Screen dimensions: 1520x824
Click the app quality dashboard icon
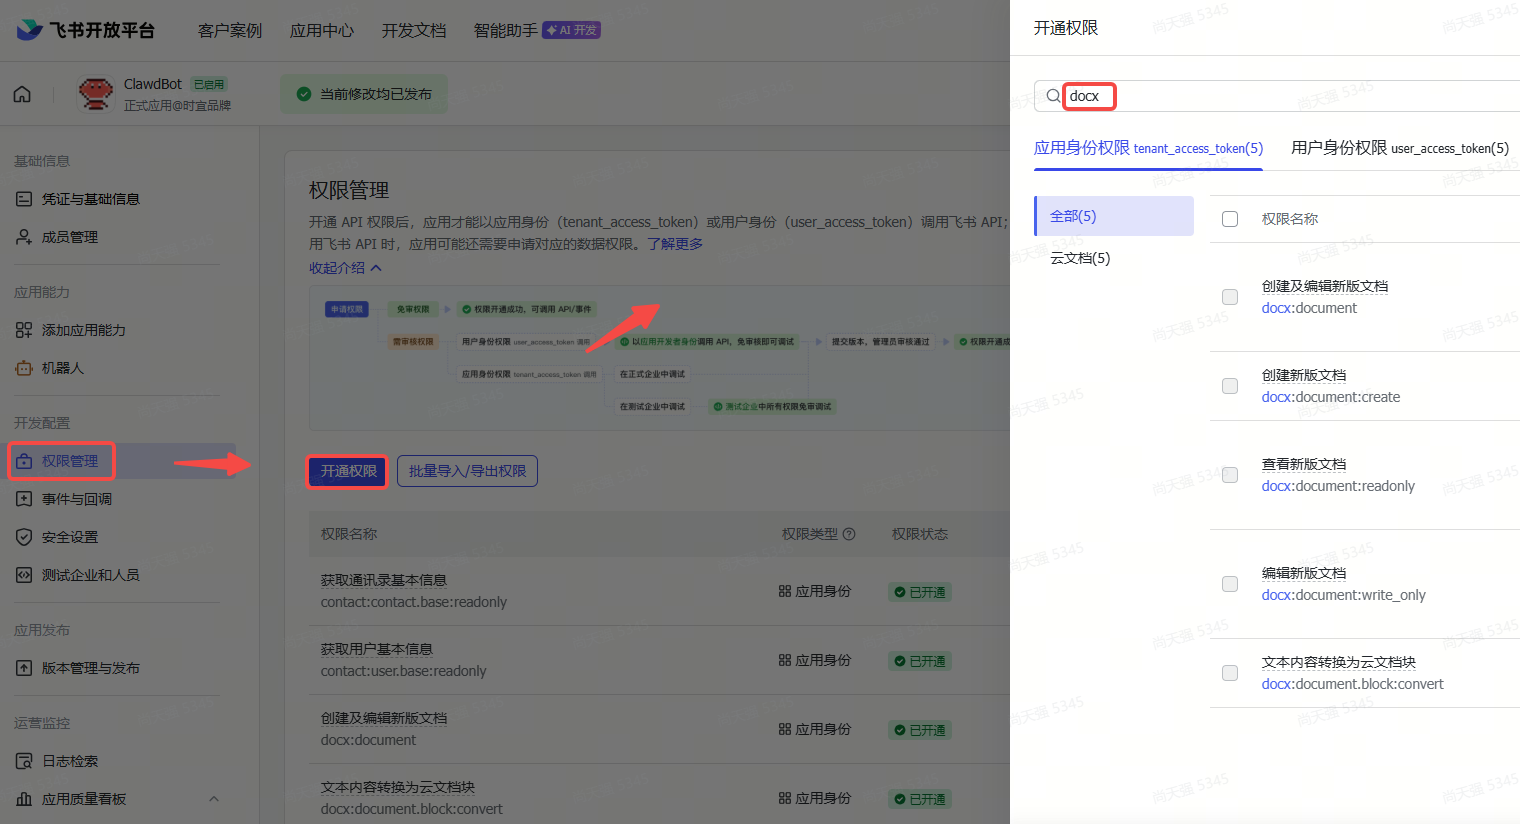tap(24, 799)
